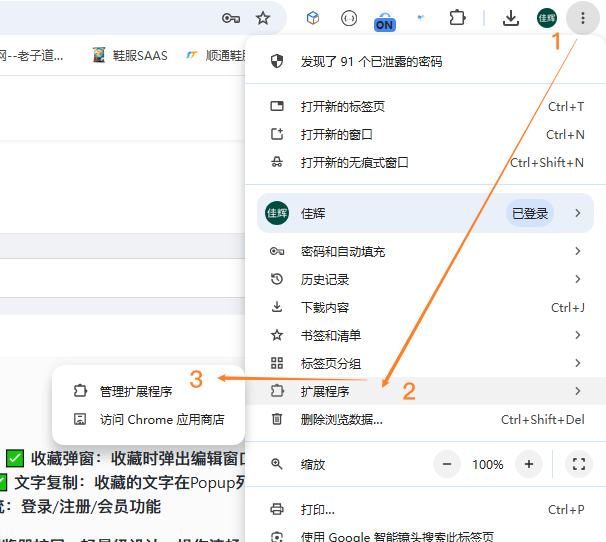Viewport: 606px width, 542px height.
Task: Click the bookmarks star icon in menu
Action: [x=277, y=335]
